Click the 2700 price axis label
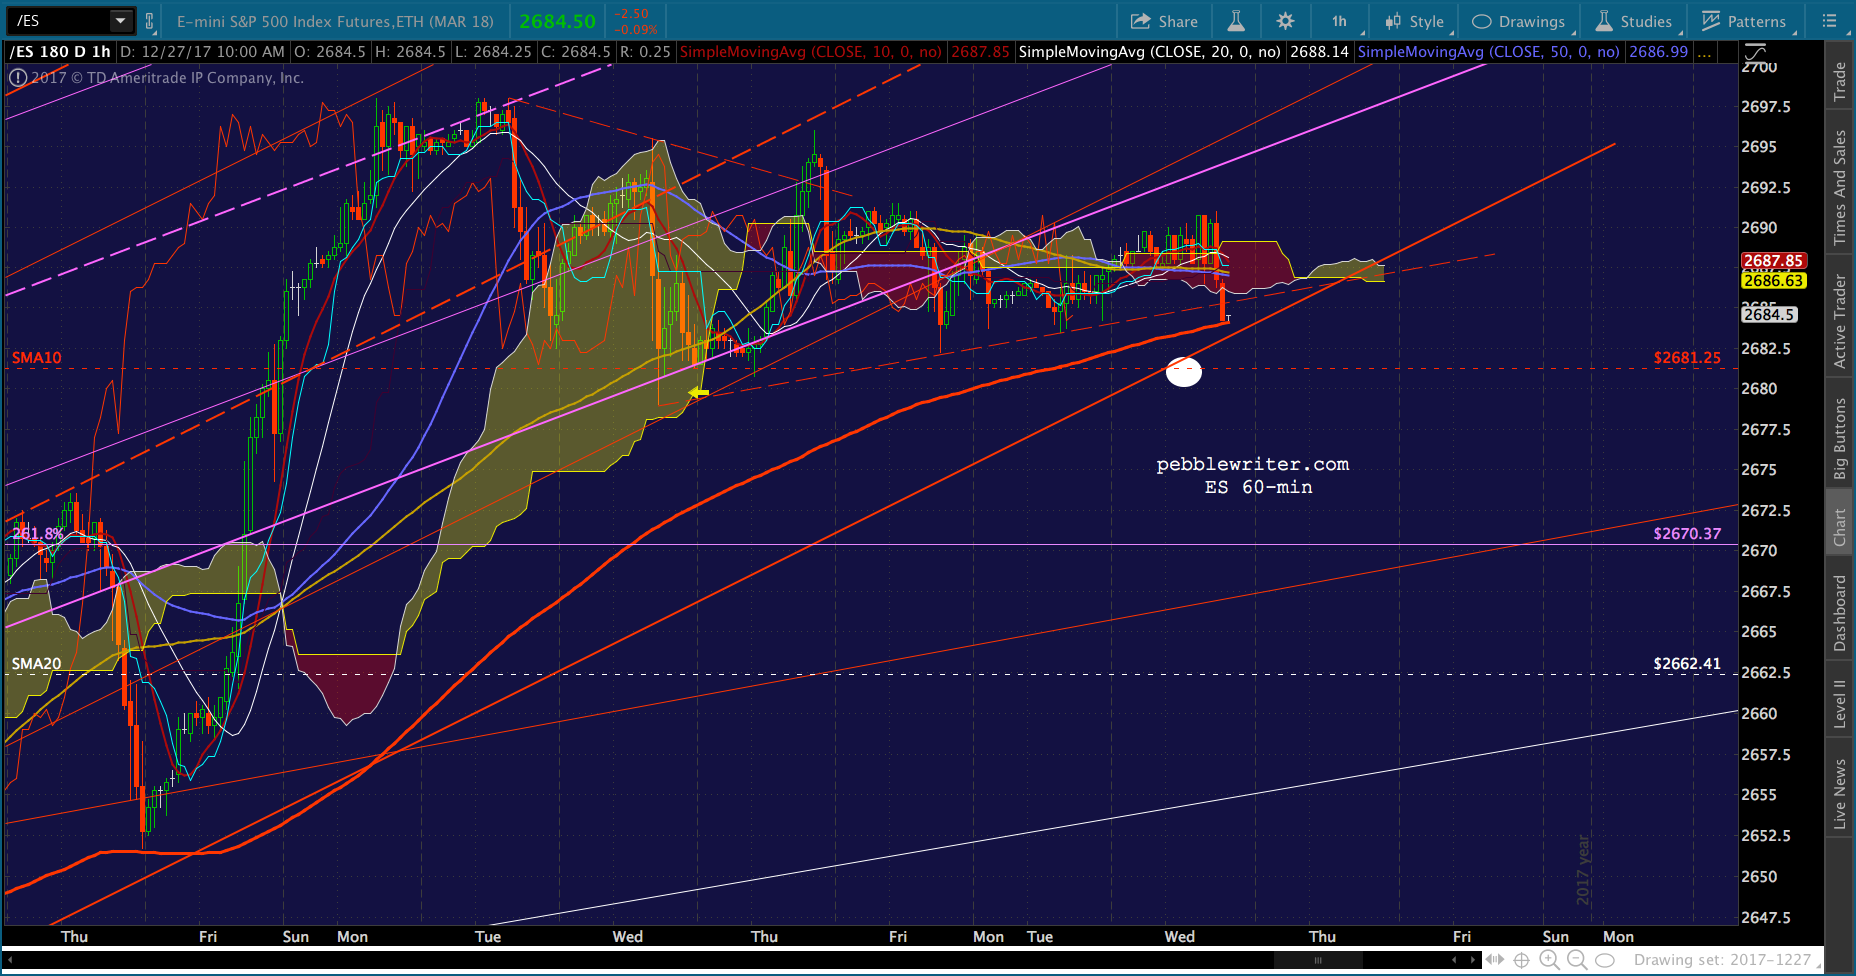 1759,67
